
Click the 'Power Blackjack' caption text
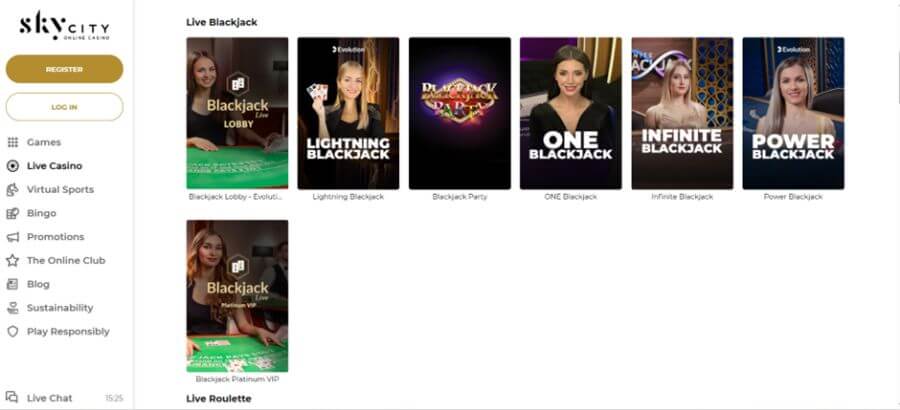point(793,197)
